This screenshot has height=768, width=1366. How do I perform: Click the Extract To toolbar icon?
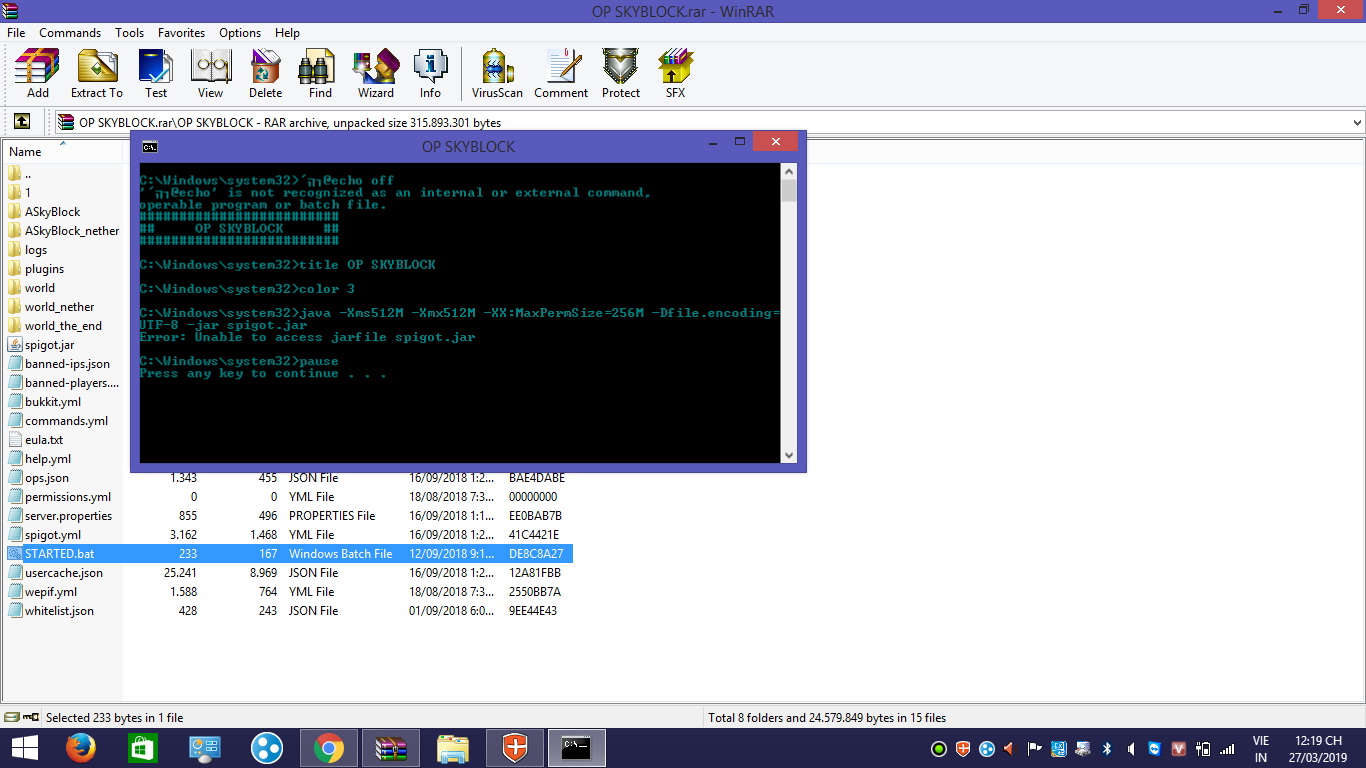click(x=96, y=74)
